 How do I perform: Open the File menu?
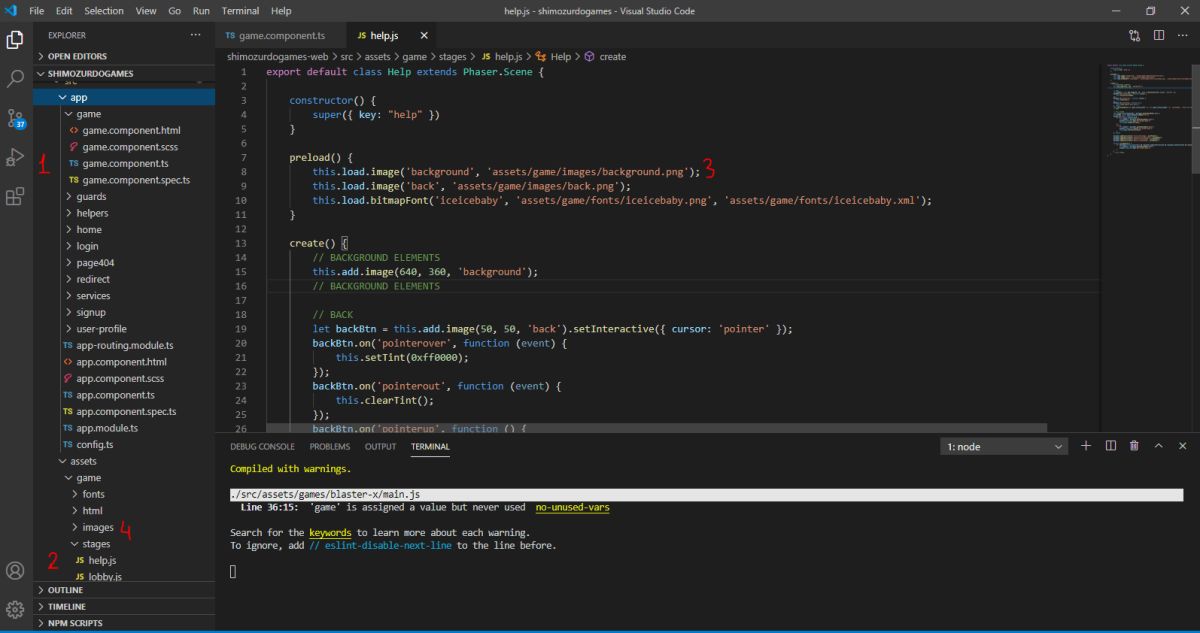(x=37, y=11)
